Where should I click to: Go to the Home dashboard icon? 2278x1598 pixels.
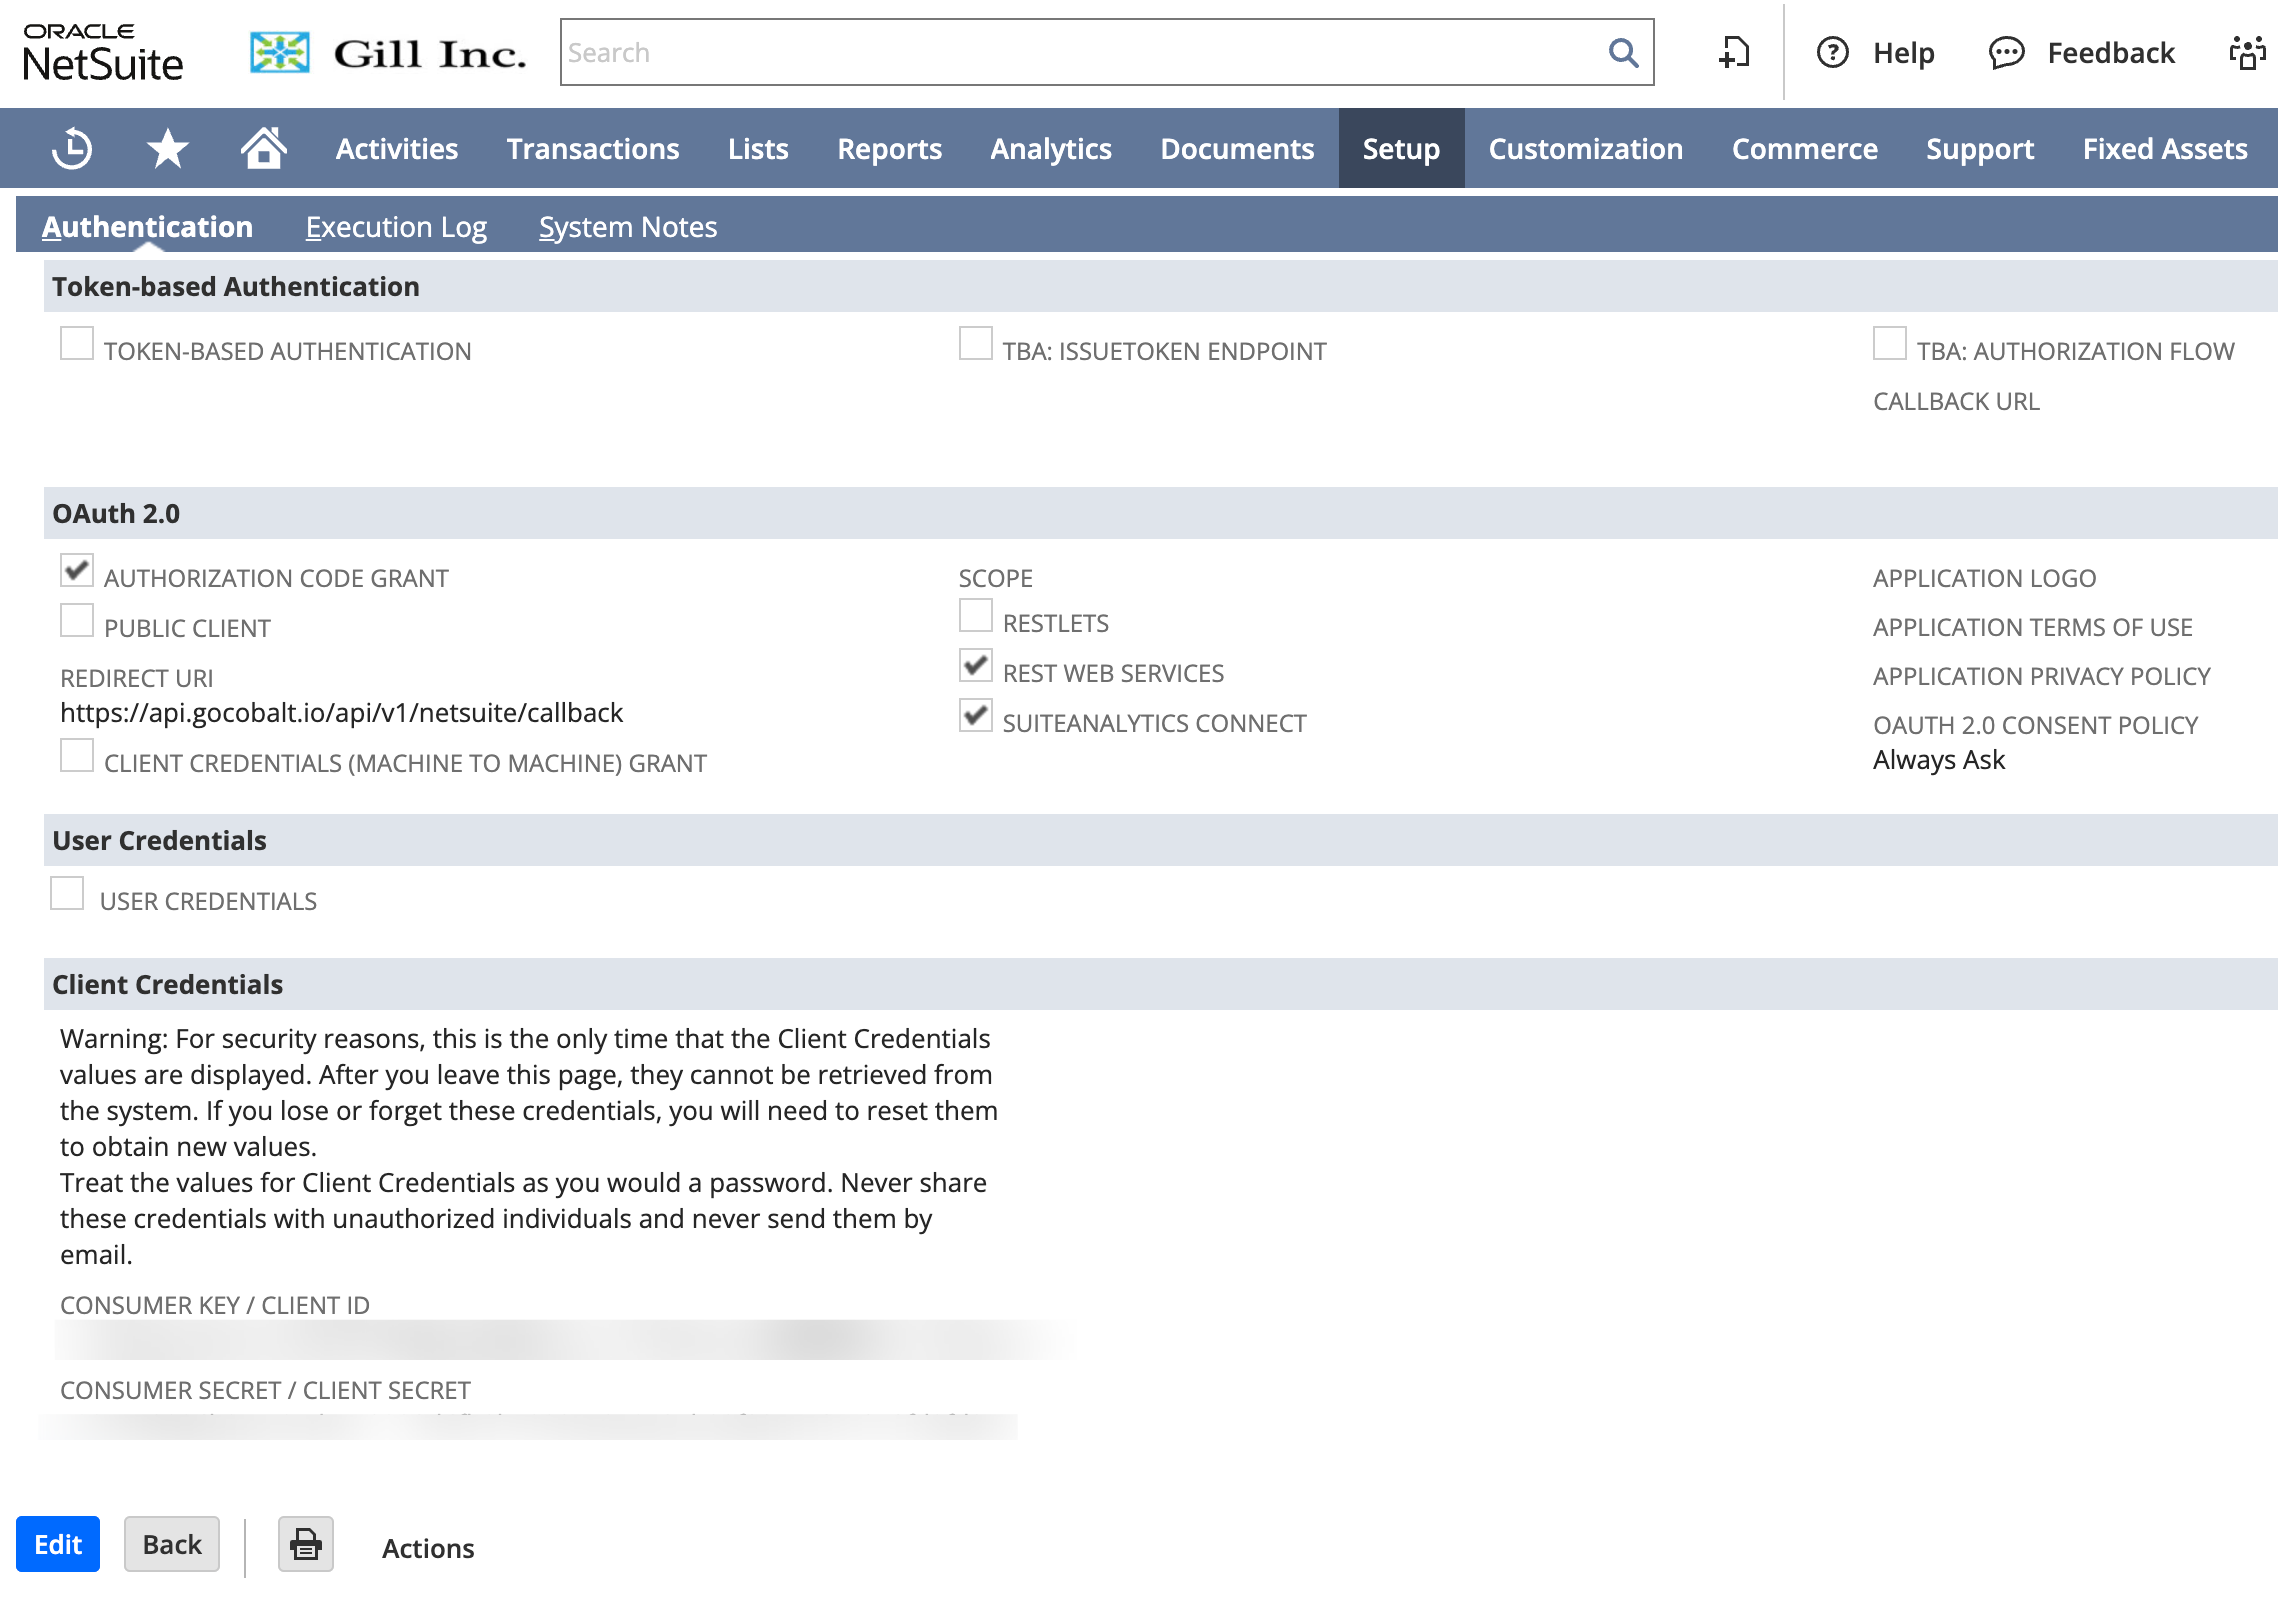[263, 148]
